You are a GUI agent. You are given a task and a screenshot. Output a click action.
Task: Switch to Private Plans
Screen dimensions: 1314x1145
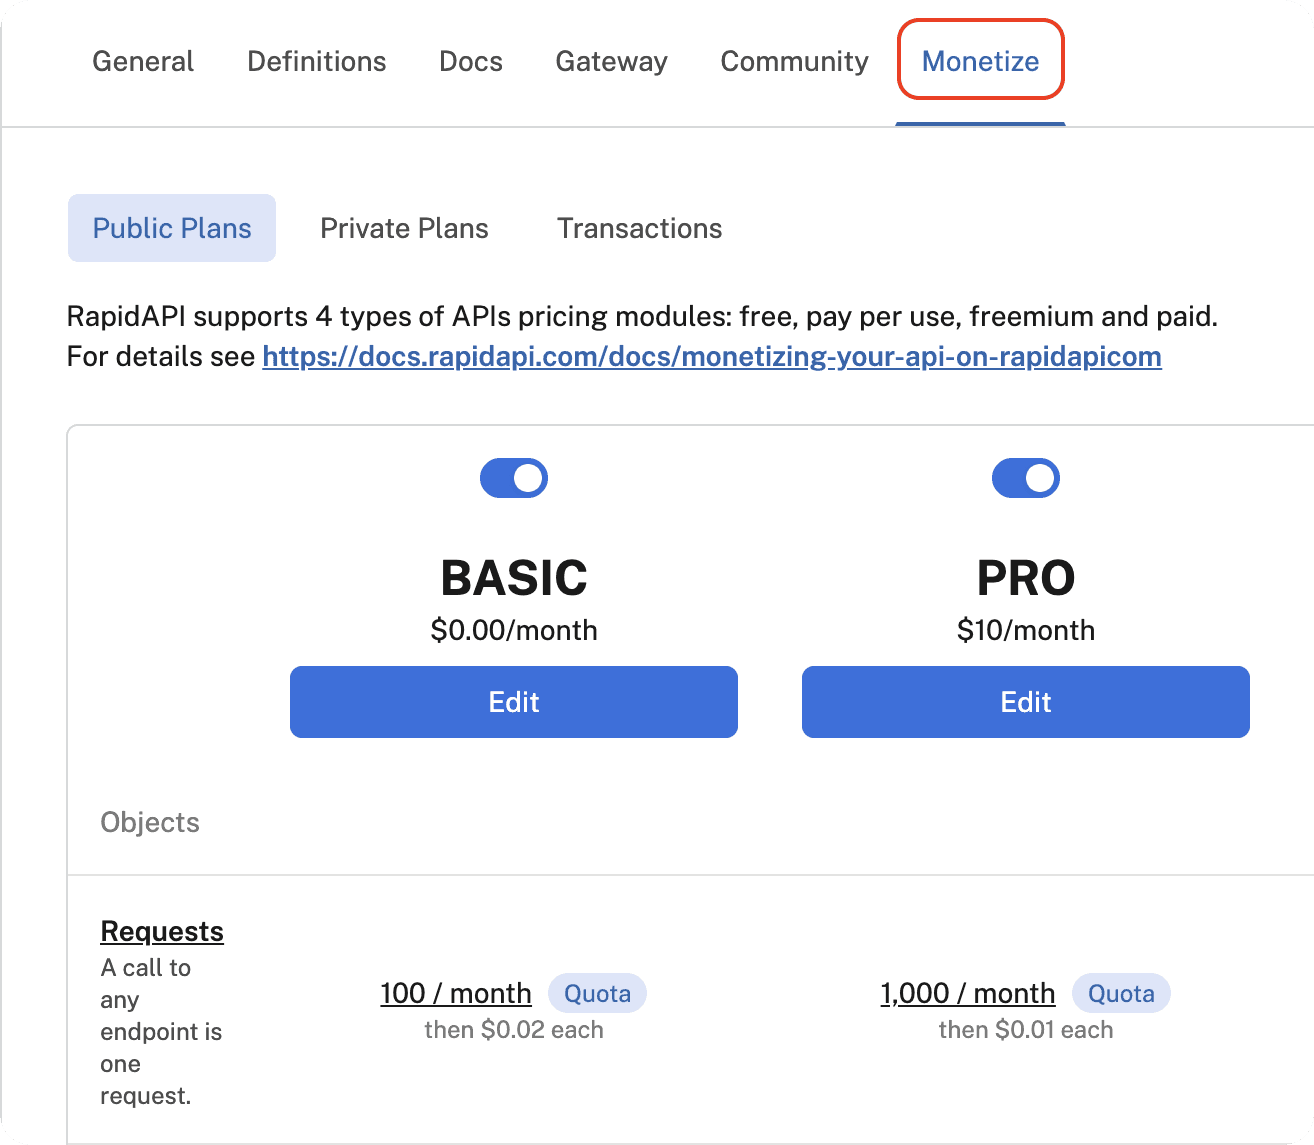pyautogui.click(x=404, y=228)
